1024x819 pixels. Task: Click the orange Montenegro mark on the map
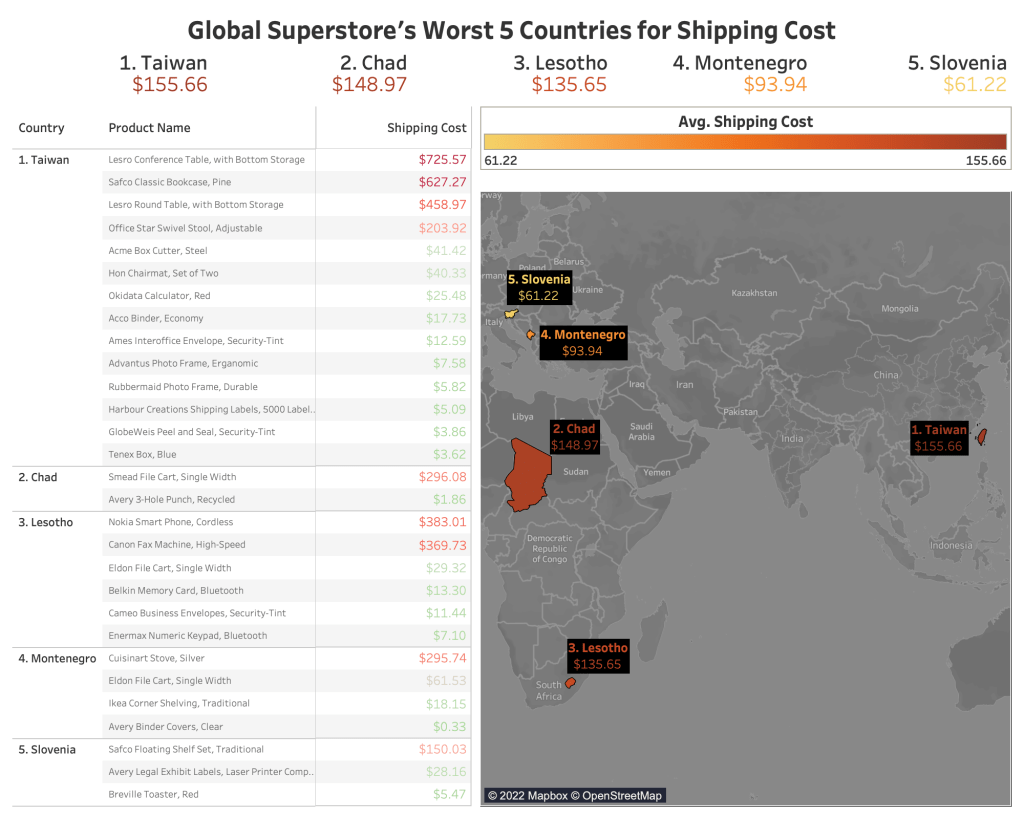pos(529,335)
